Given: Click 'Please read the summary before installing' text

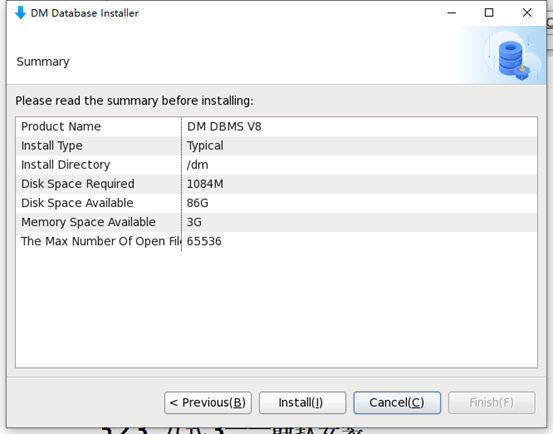Looking at the screenshot, I should pyautogui.click(x=134, y=101).
